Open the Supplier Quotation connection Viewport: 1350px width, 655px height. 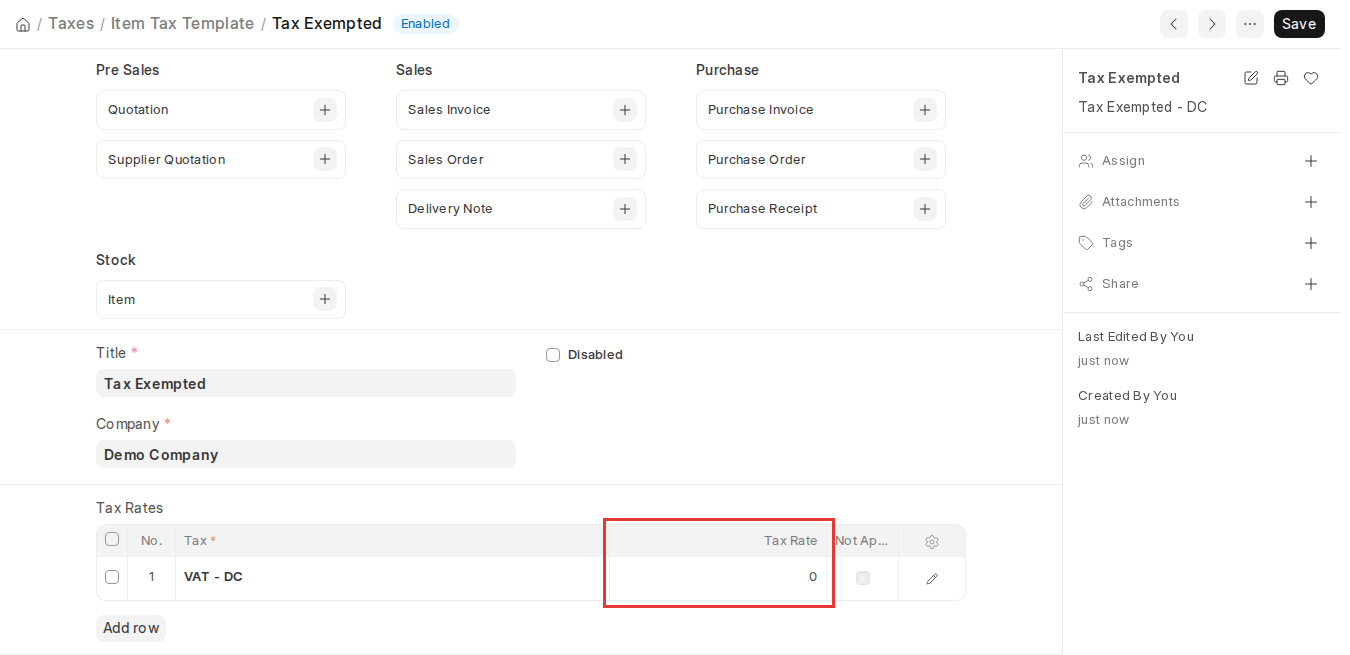pyautogui.click(x=167, y=160)
